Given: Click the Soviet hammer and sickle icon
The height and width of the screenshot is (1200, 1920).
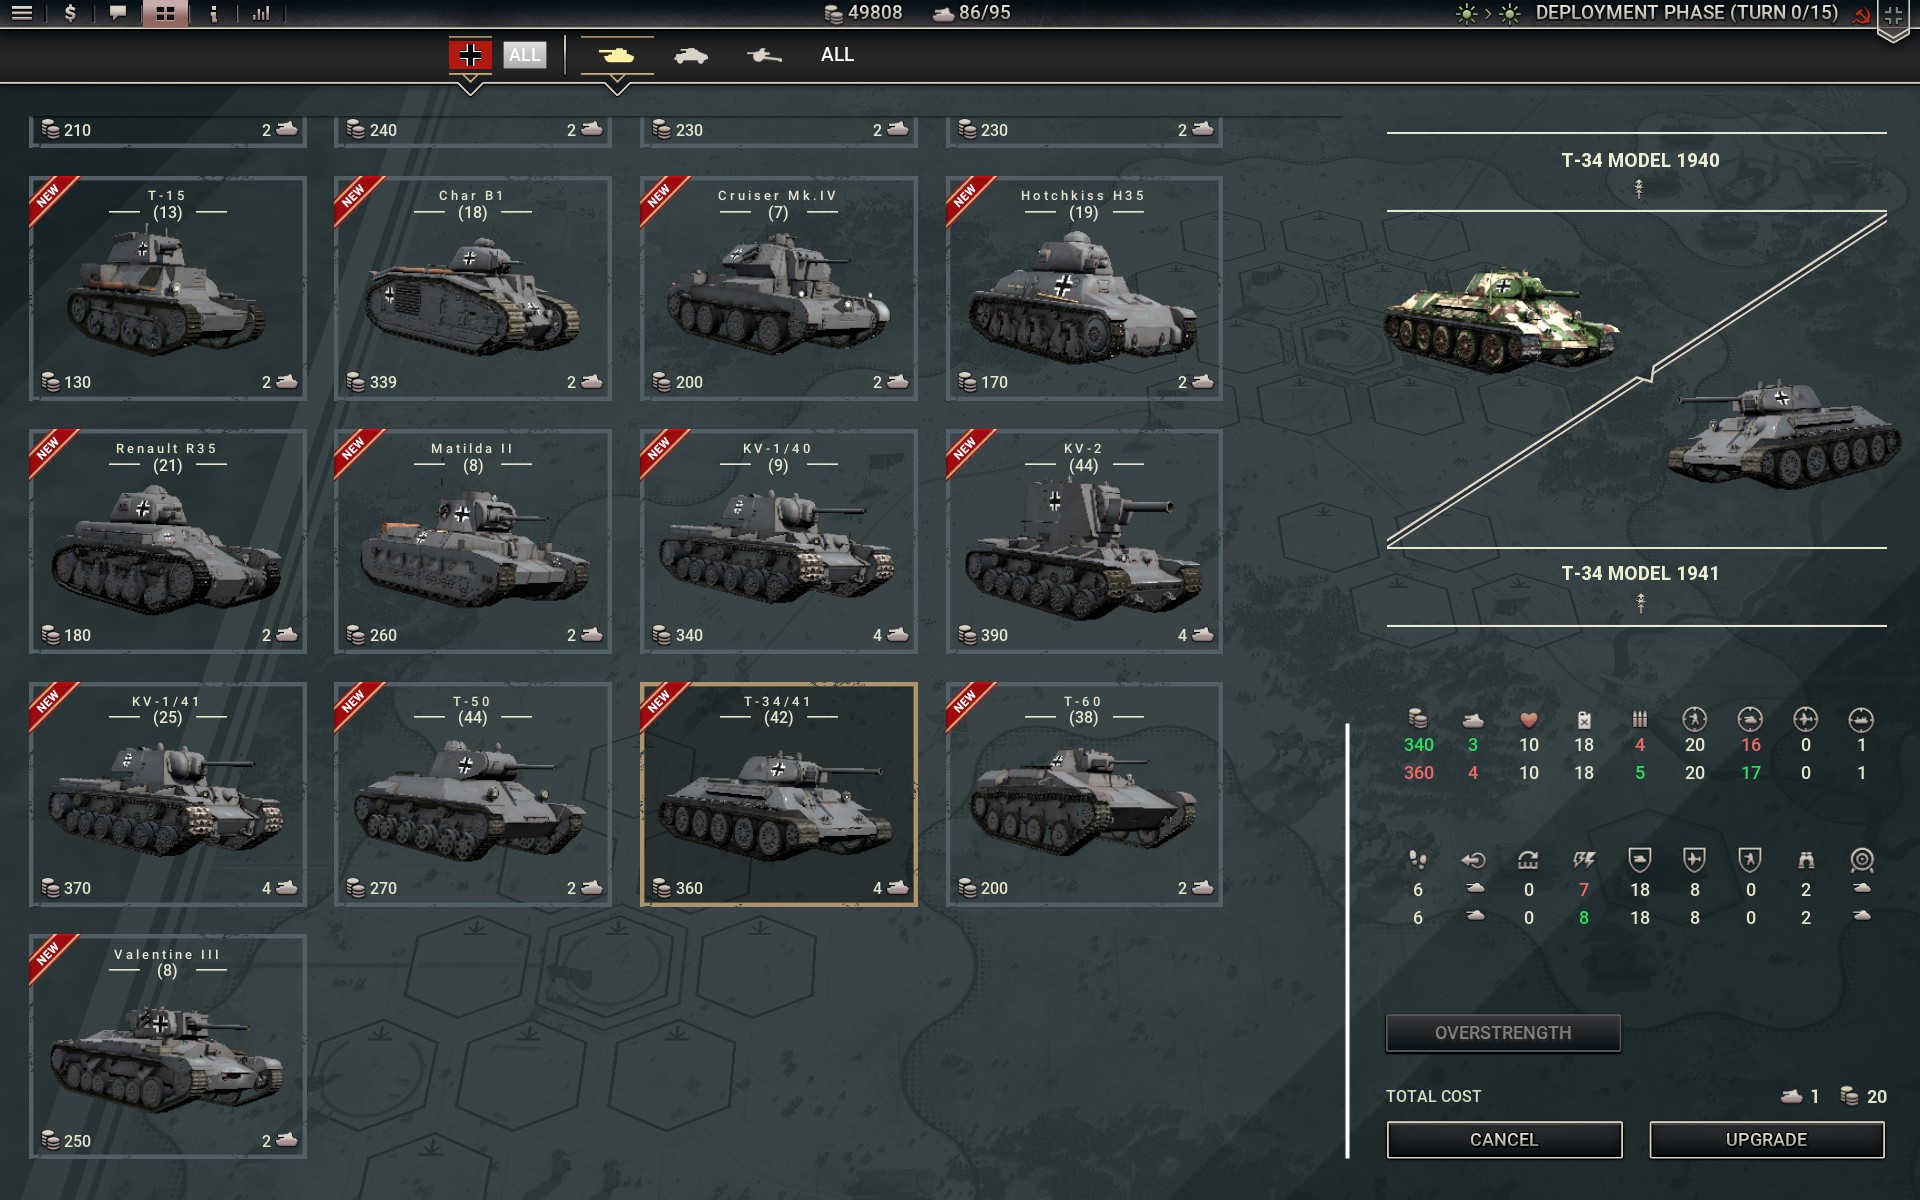Looking at the screenshot, I should point(1861,14).
